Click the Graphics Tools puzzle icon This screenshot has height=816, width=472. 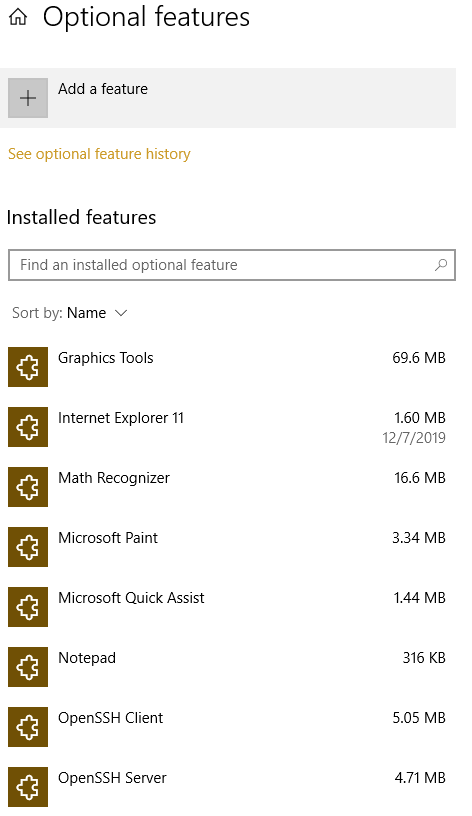click(28, 367)
